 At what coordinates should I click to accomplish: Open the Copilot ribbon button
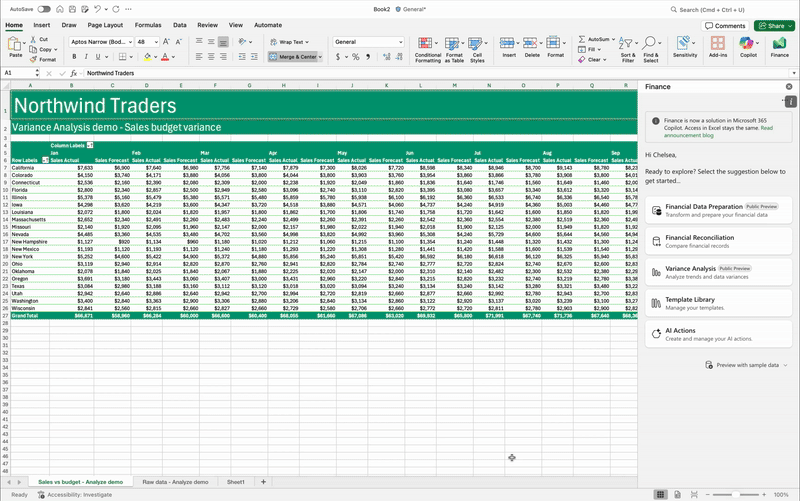747,44
